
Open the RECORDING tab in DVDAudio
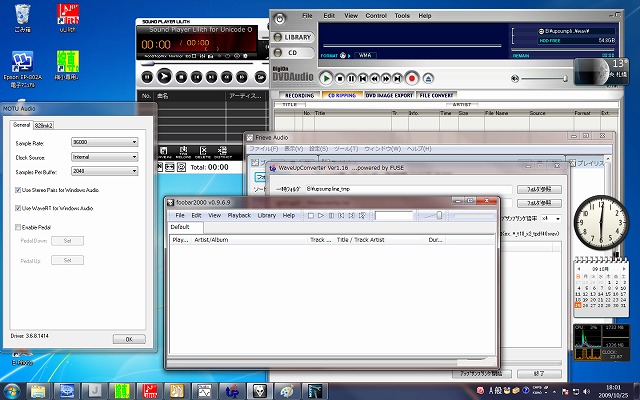point(299,95)
